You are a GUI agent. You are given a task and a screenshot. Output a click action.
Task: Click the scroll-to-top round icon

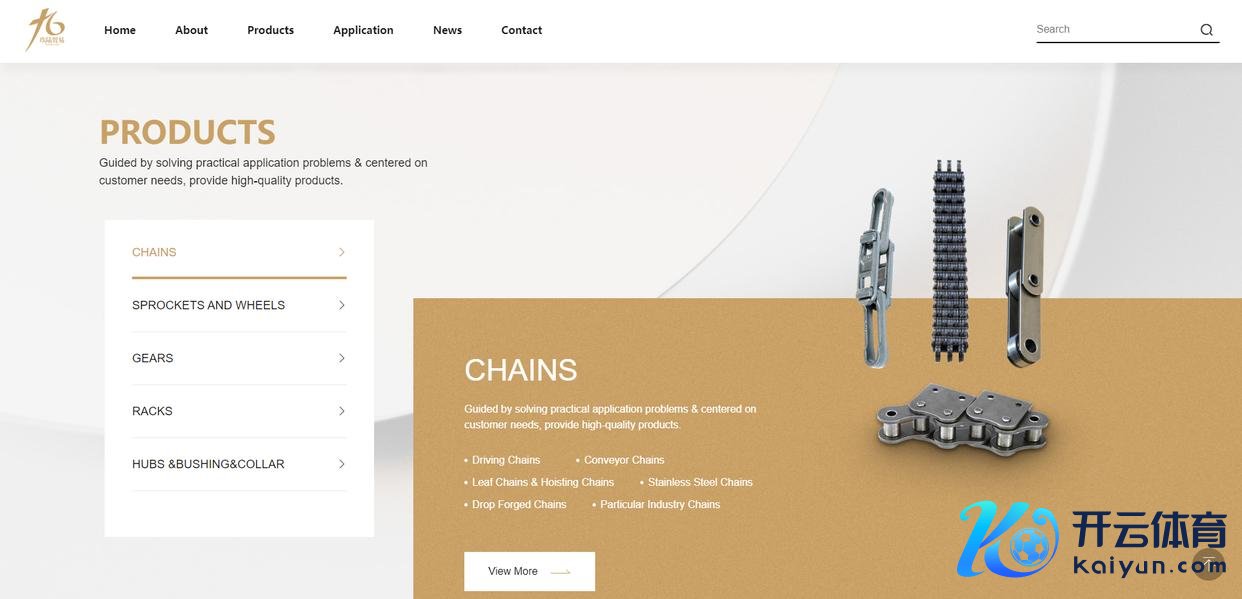1208,564
